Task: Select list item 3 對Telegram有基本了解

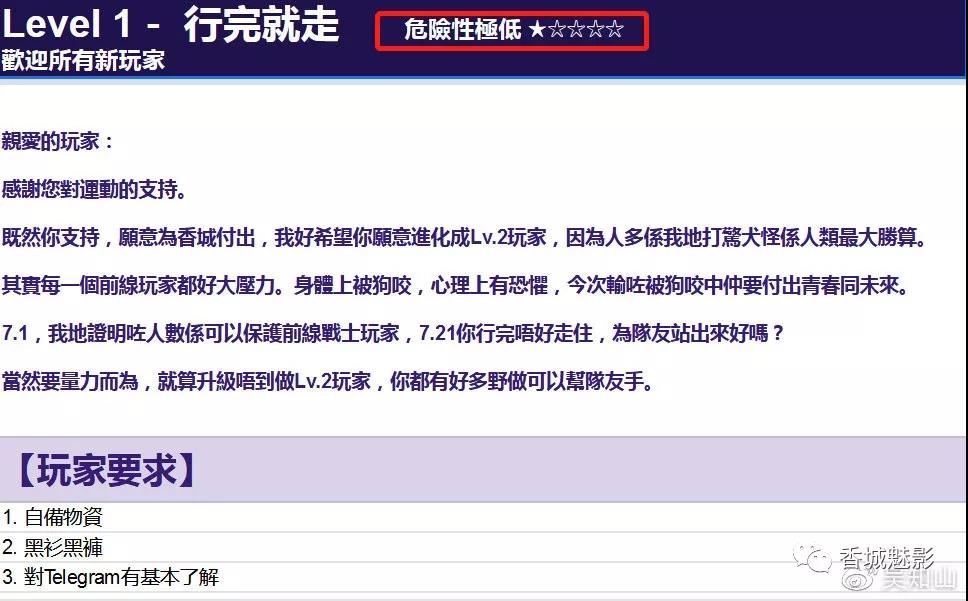Action: pyautogui.click(x=110, y=577)
